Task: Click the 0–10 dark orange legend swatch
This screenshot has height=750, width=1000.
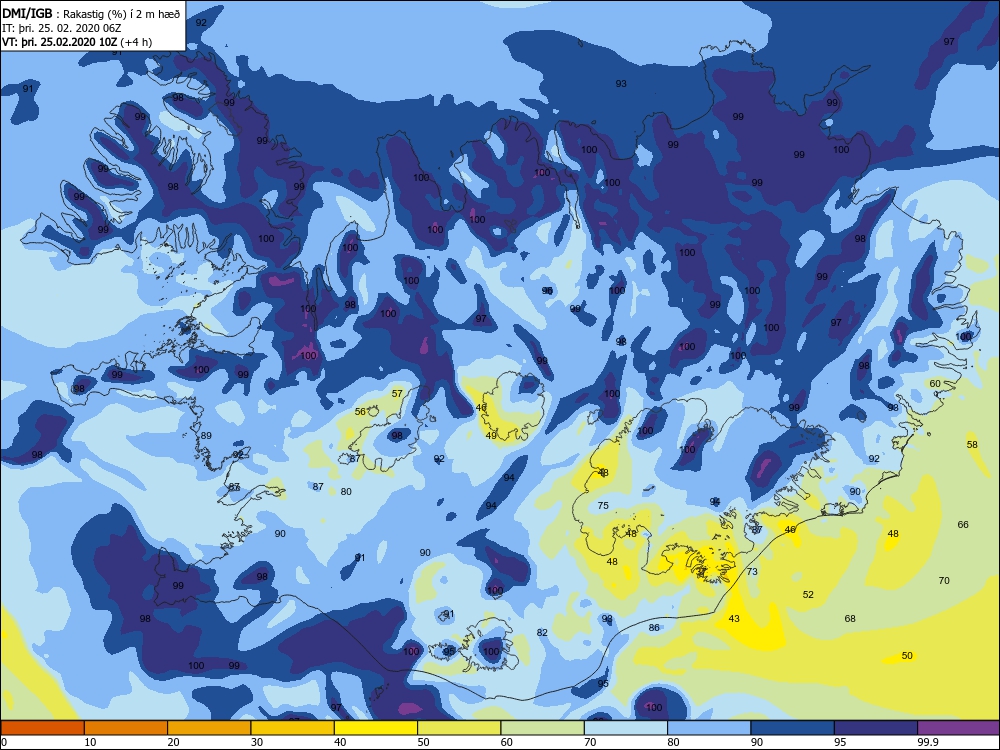Action: point(43,728)
